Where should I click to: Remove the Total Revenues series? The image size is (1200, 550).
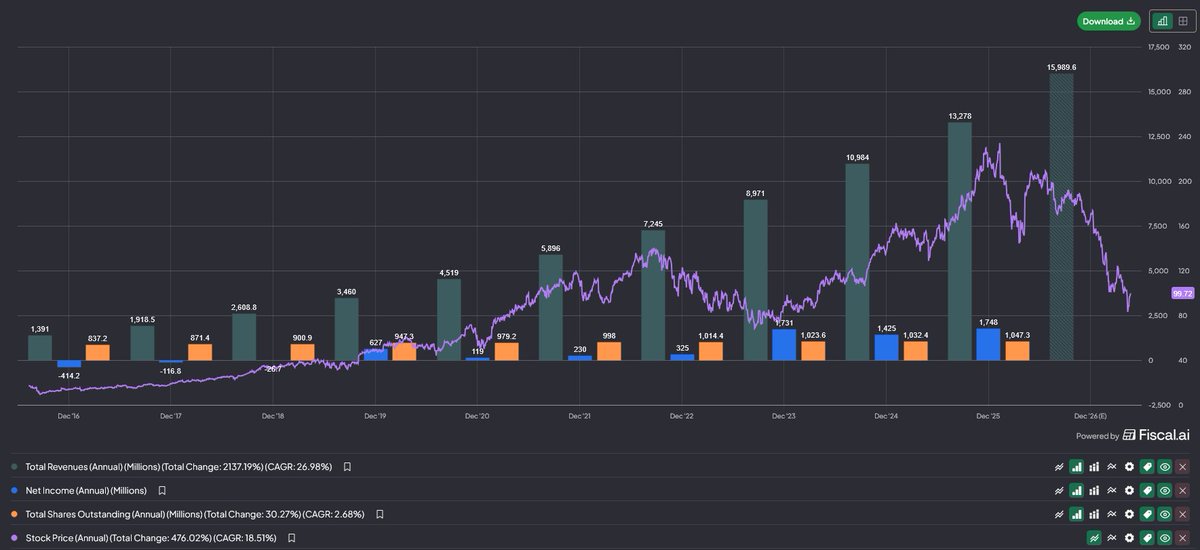point(1183,467)
